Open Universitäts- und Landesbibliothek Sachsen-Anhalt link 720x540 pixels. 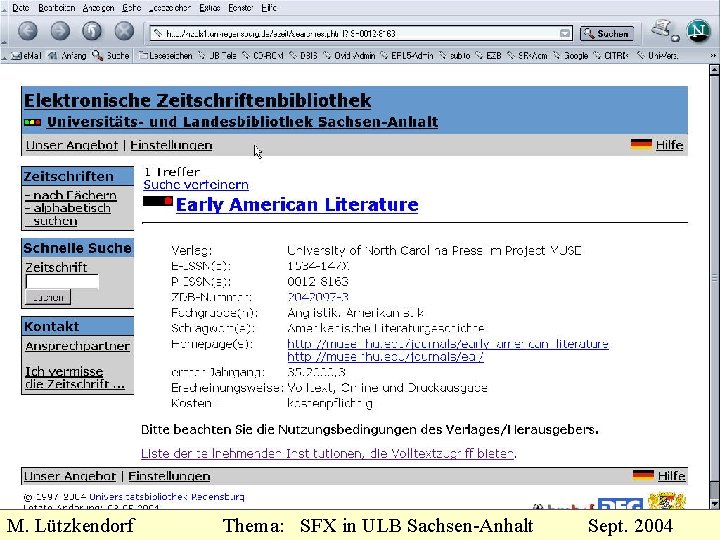[x=242, y=122]
